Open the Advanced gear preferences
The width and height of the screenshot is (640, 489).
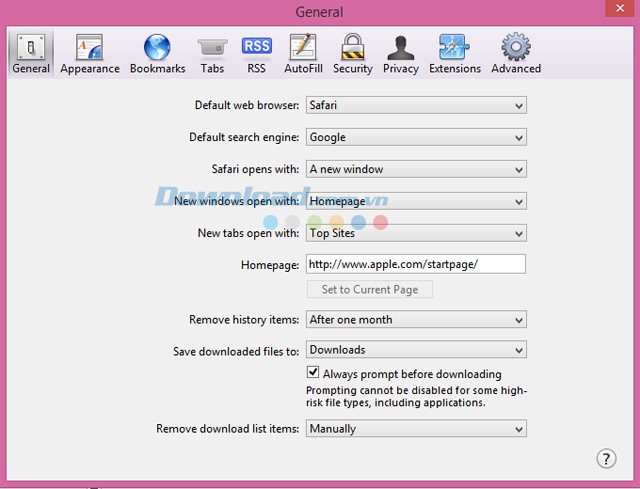[516, 54]
